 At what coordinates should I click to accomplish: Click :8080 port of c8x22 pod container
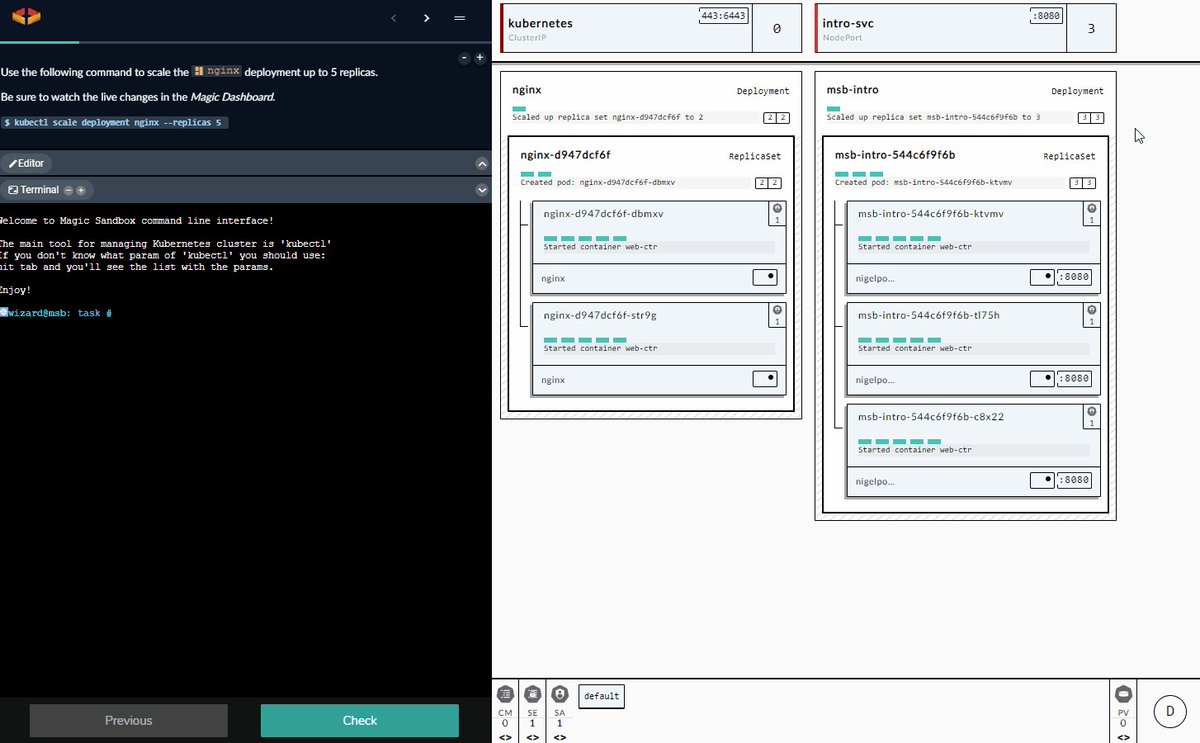[1074, 480]
